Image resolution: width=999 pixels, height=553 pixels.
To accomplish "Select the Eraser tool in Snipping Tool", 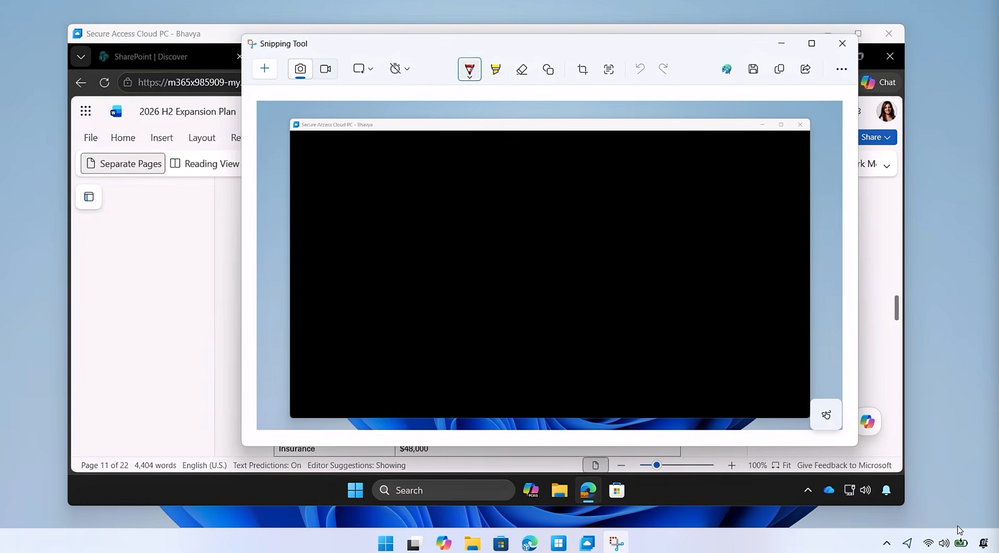I will tap(522, 69).
